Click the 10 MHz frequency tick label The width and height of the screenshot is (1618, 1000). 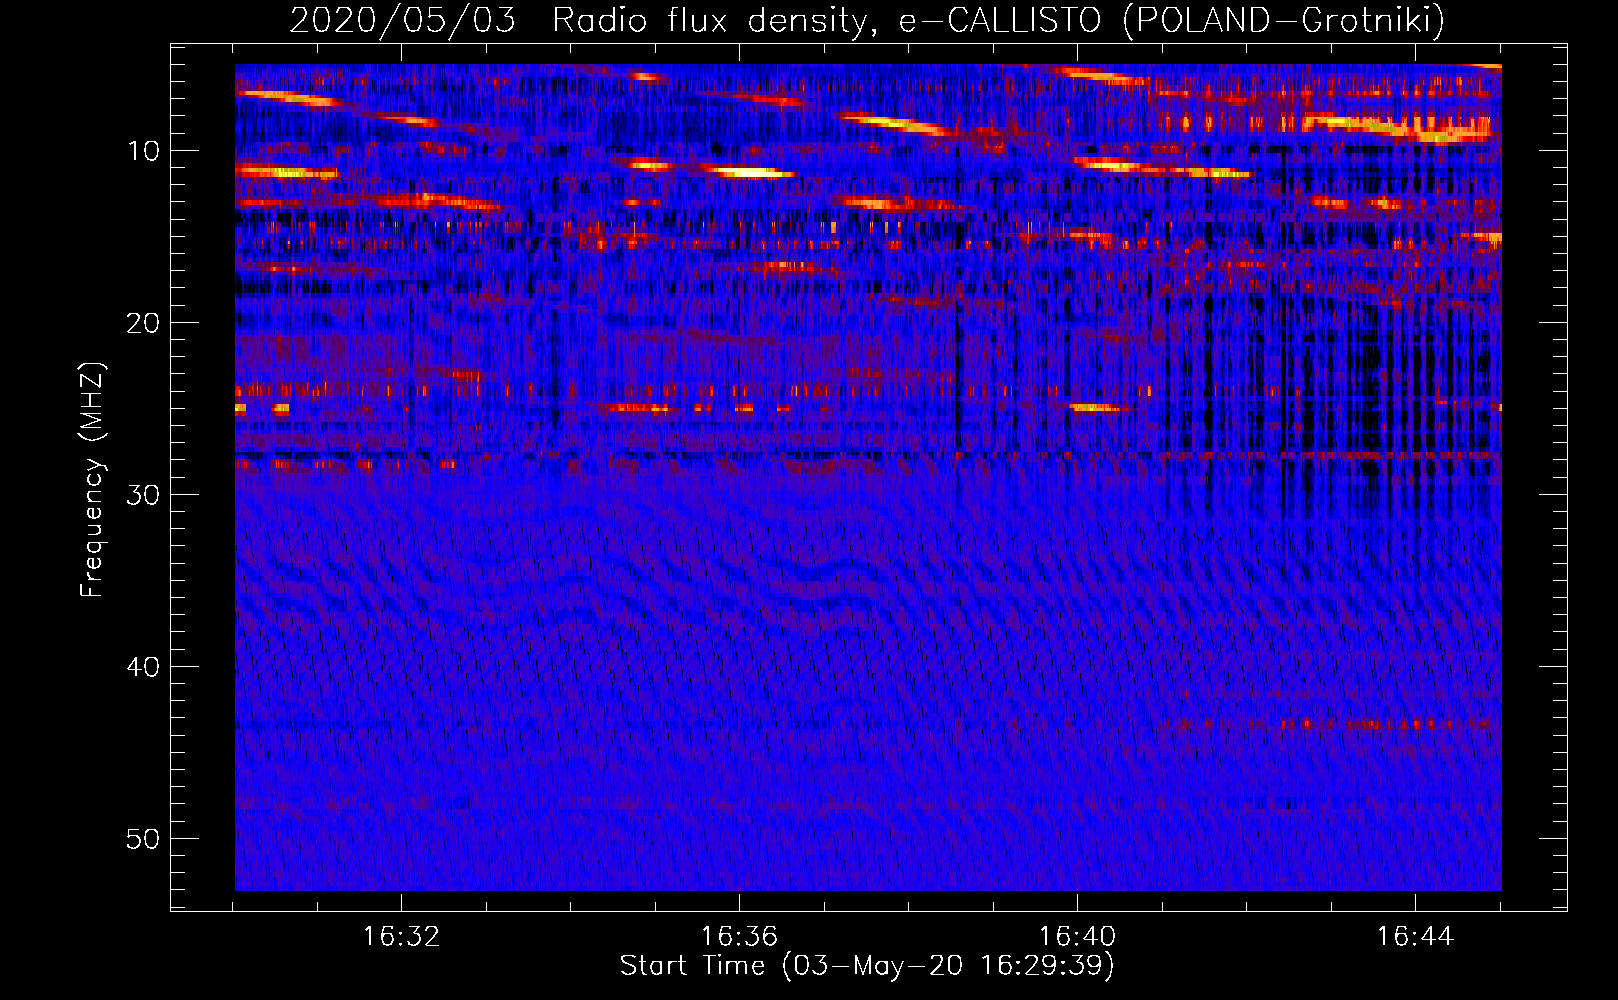point(144,151)
